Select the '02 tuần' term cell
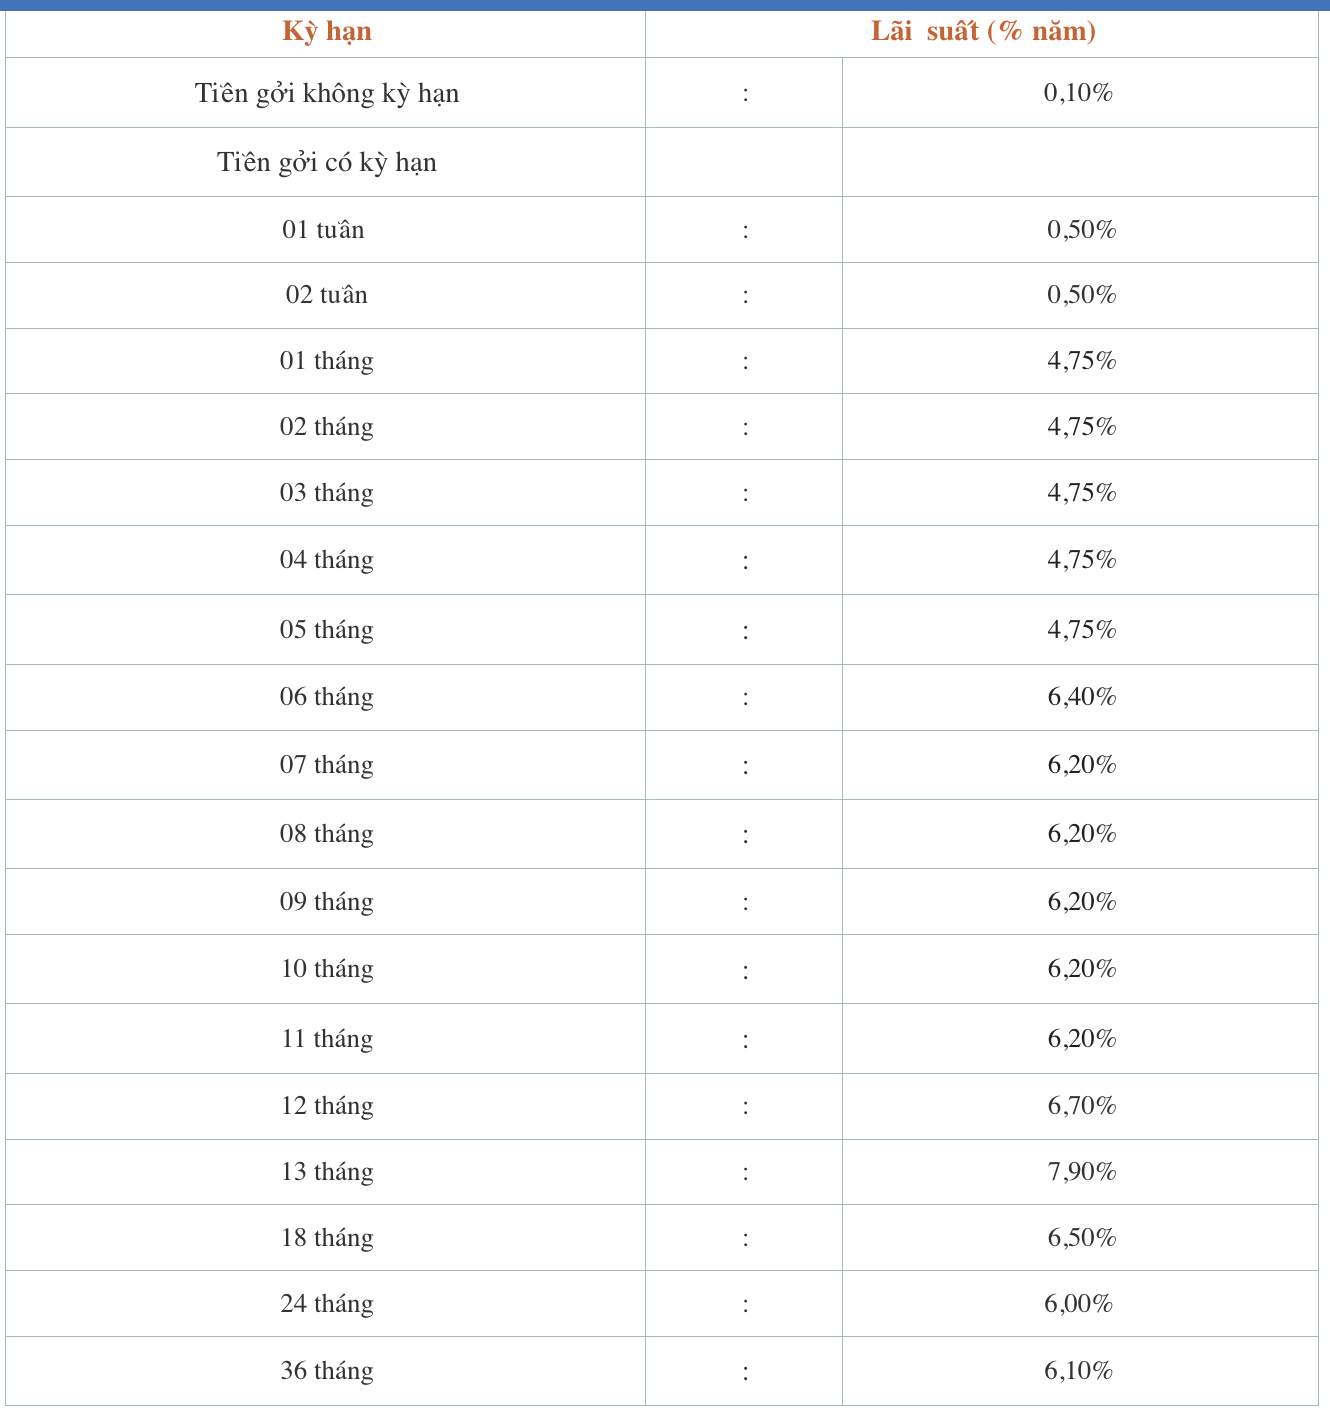Viewport: 1330px width, 1414px height. point(327,294)
